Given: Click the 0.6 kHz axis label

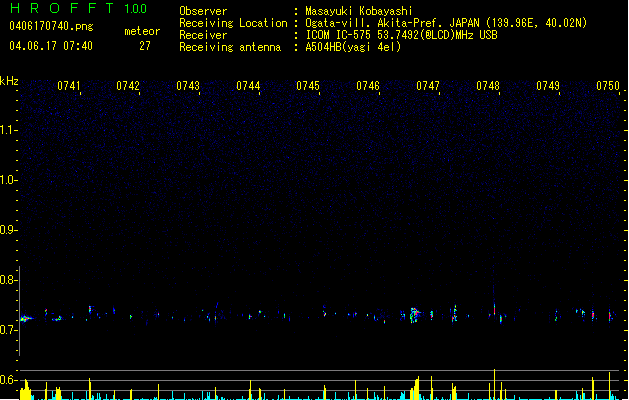Looking at the screenshot, I should 9,380.
